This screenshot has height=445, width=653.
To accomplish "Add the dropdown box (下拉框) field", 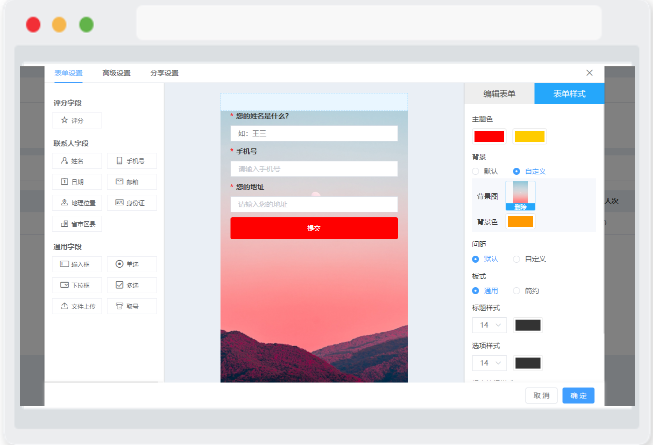I will [77, 285].
